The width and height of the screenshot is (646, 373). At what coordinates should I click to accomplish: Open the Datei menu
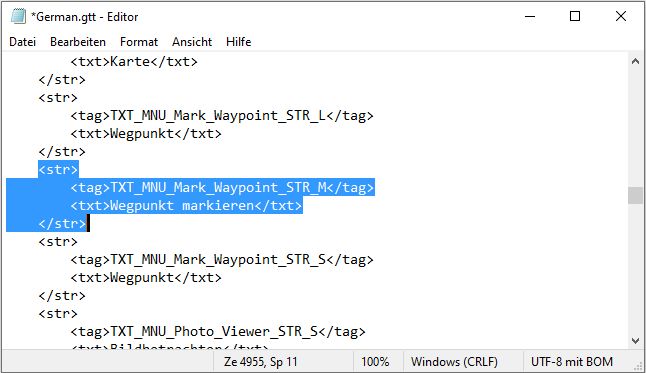(23, 42)
